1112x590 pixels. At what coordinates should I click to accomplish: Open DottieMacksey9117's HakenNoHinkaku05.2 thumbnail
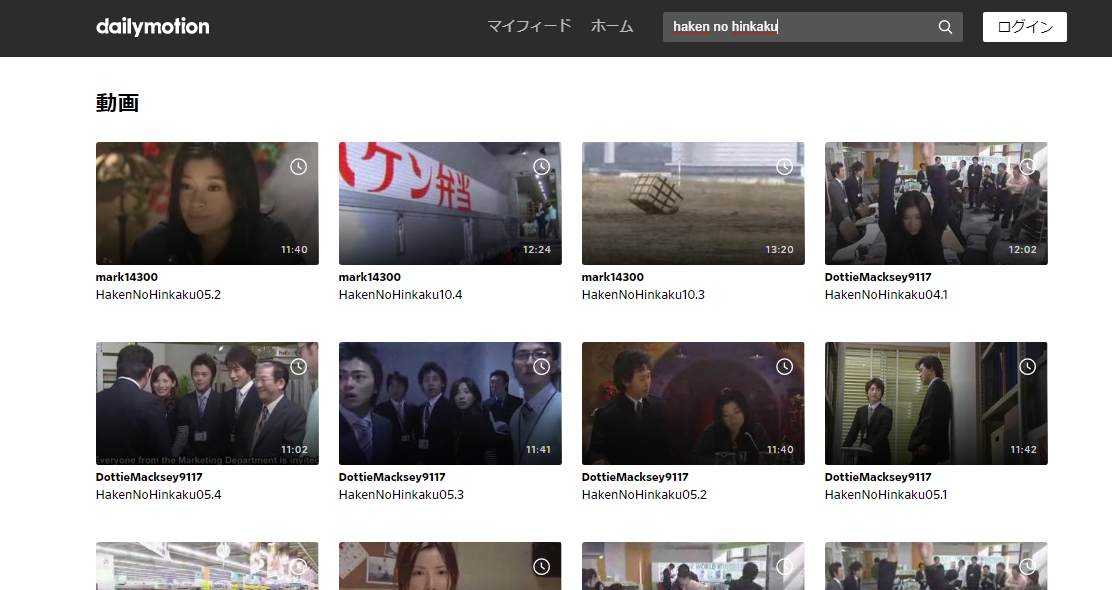(693, 403)
